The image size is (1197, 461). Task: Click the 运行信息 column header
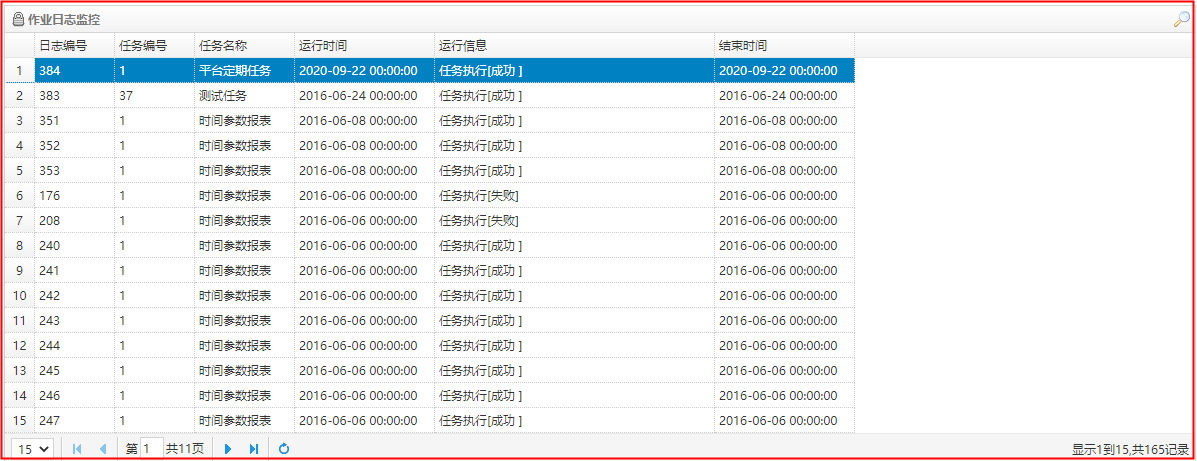tap(463, 45)
